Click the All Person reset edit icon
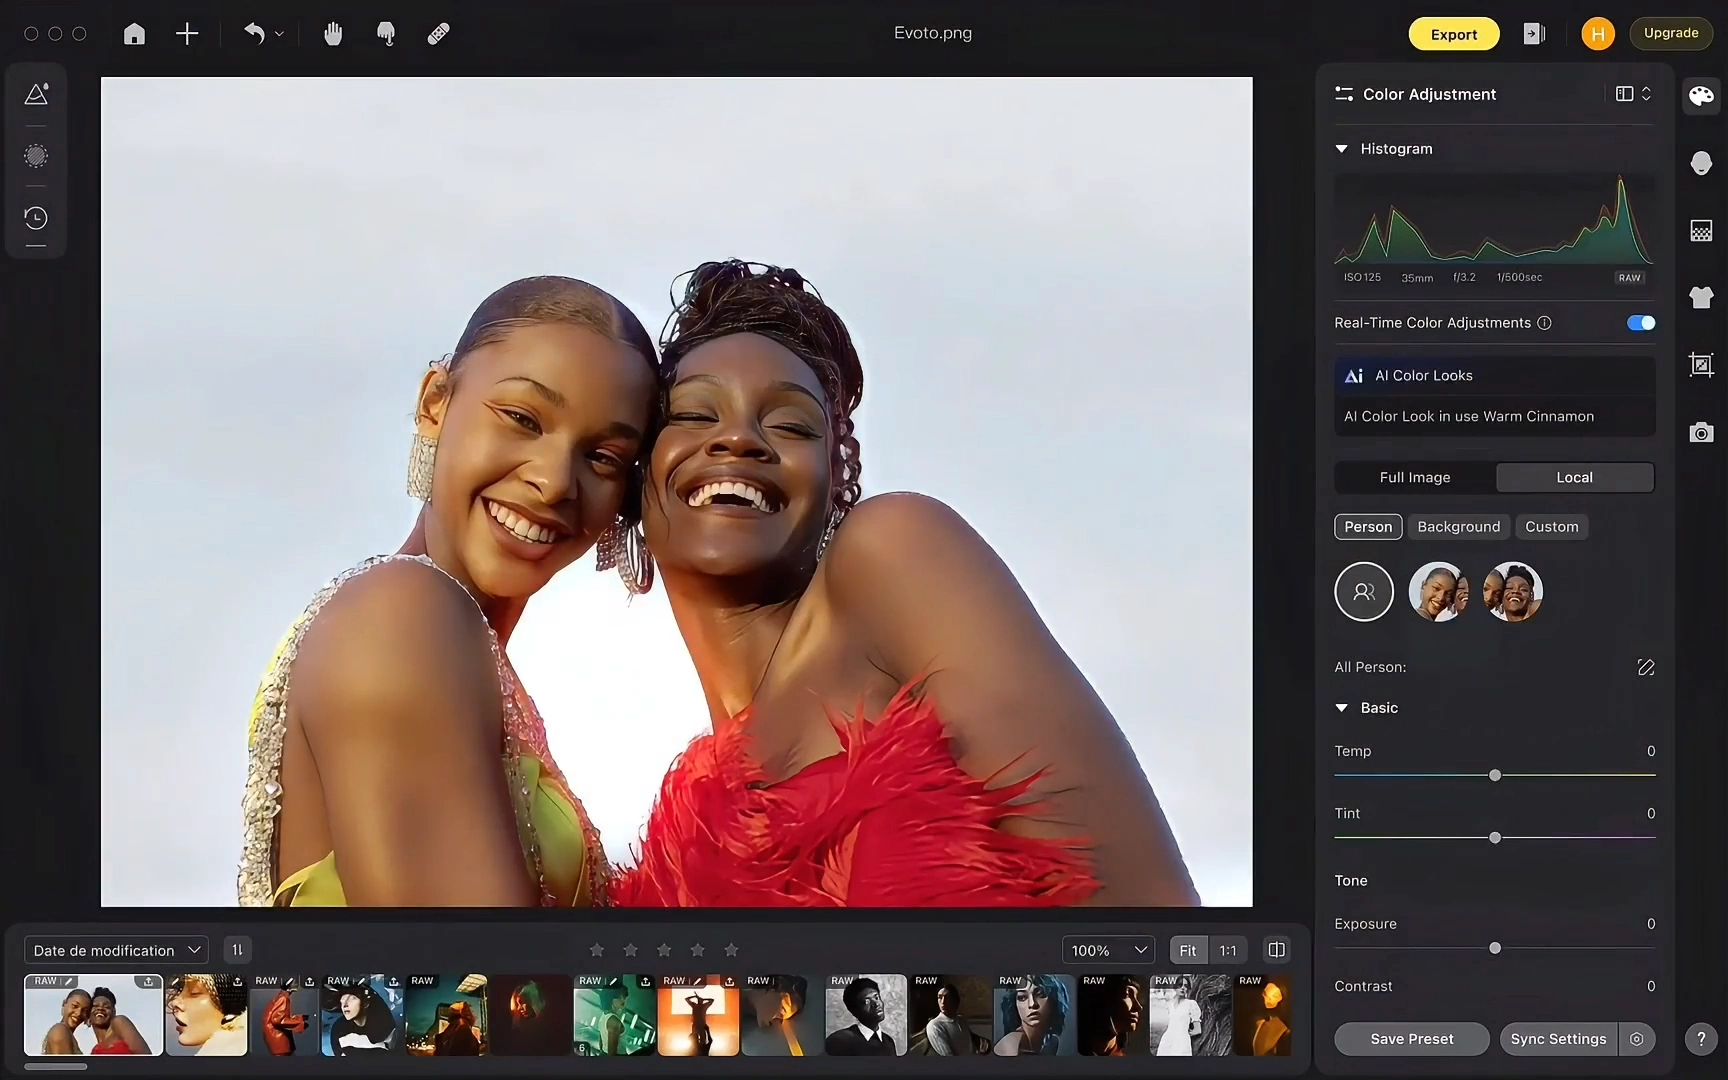This screenshot has height=1080, width=1728. pyautogui.click(x=1645, y=667)
